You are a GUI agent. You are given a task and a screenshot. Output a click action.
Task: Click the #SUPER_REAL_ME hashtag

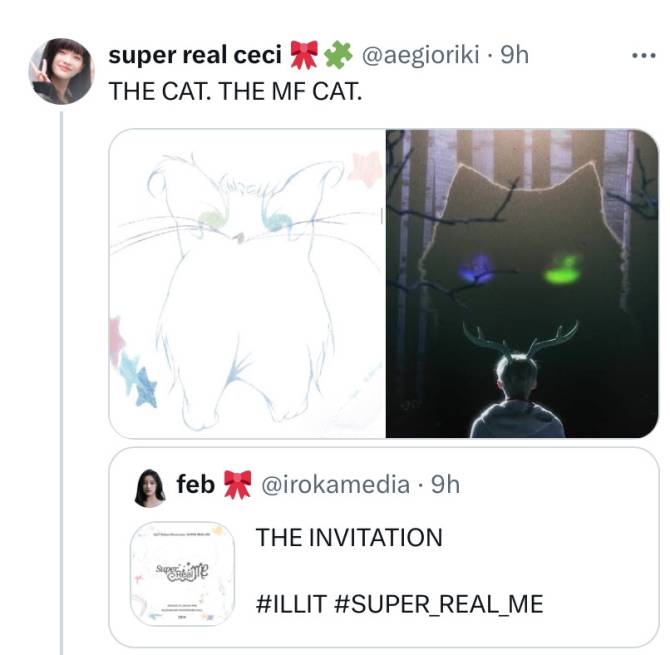pyautogui.click(x=440, y=604)
